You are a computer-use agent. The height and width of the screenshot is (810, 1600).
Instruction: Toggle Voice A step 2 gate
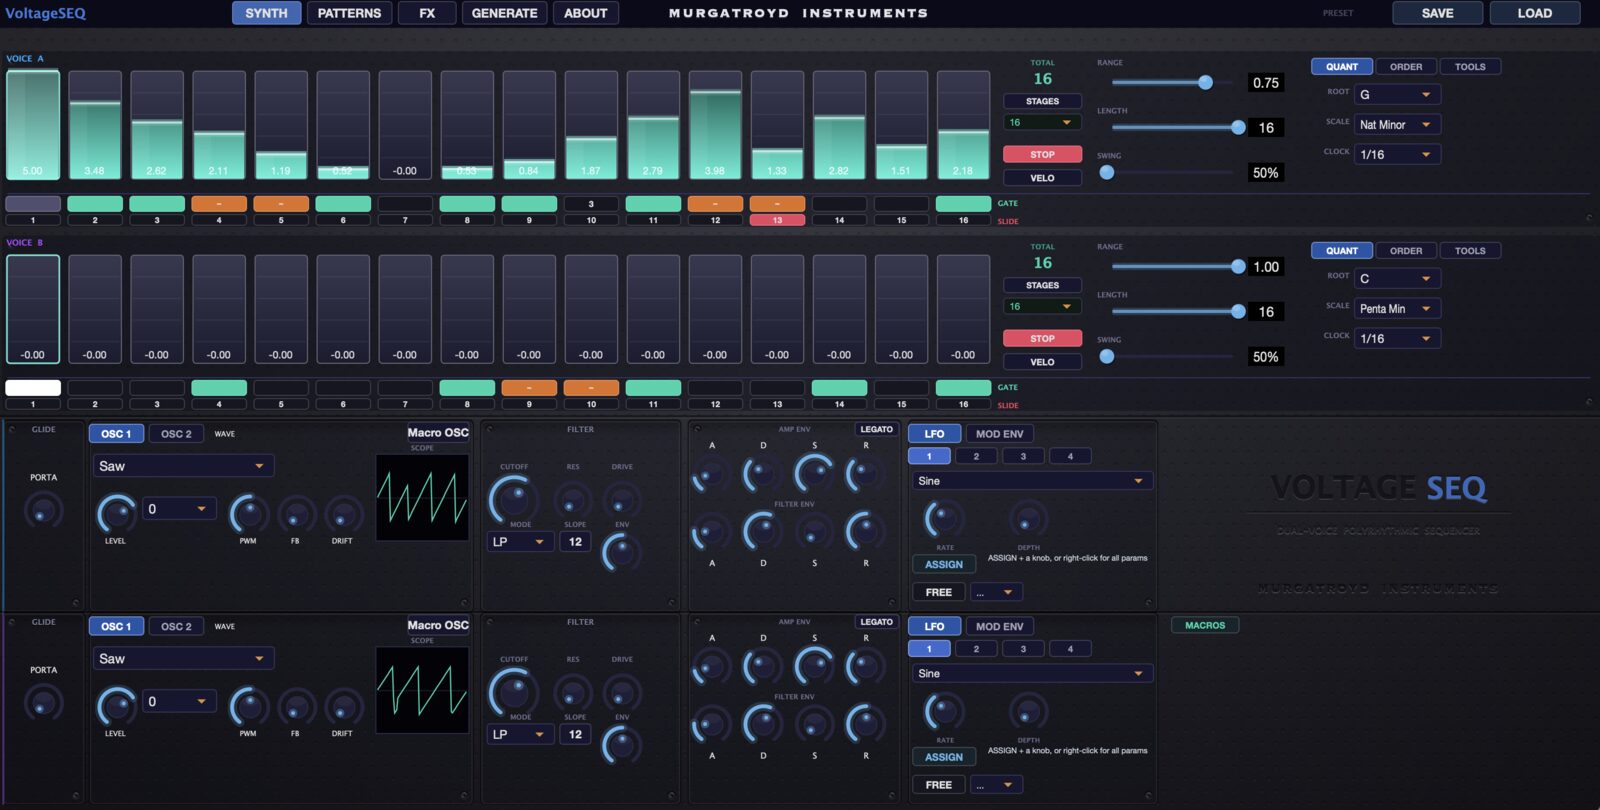coord(95,204)
